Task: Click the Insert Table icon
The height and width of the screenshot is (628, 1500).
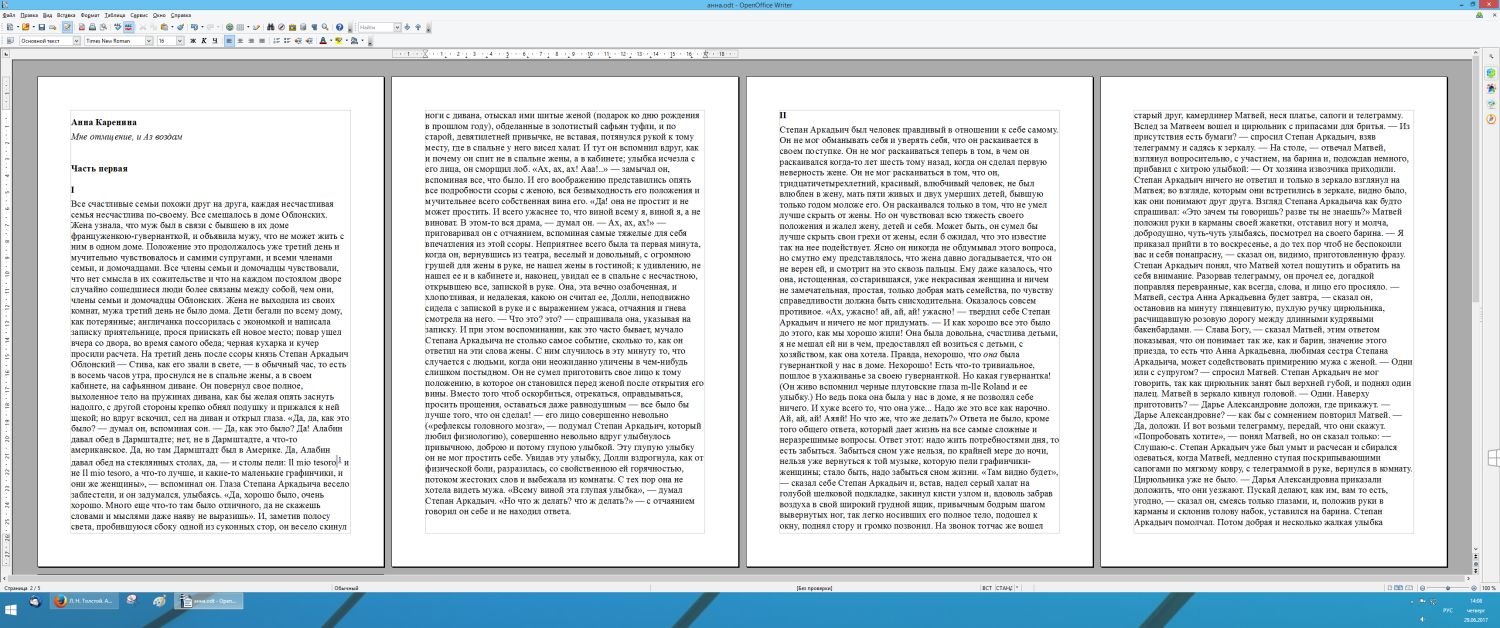Action: pyautogui.click(x=240, y=27)
